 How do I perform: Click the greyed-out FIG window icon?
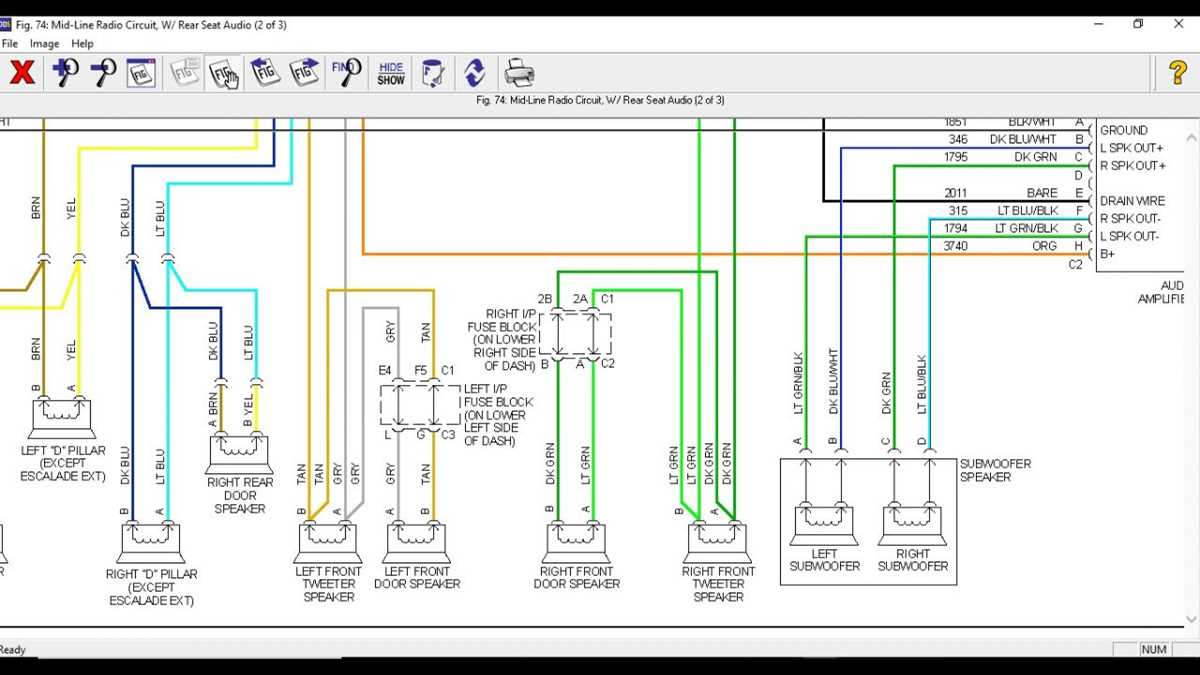click(x=185, y=72)
